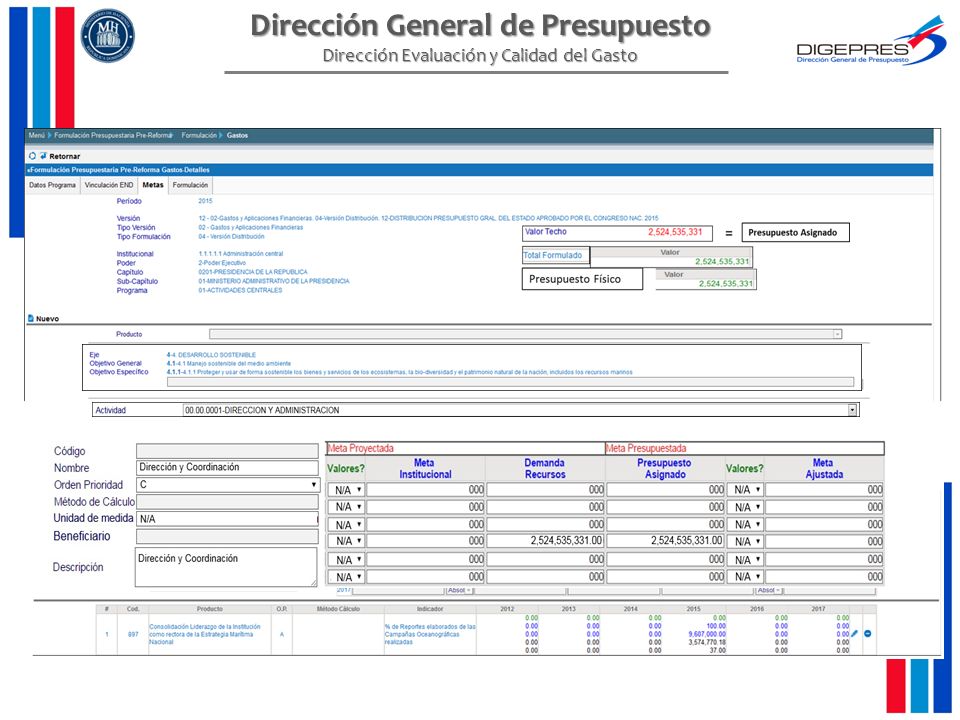Screen dimensions: 960x720
Task: Click Formulación Presupuestaria Pre-Reforma in the breadcrumb
Action: [x=113, y=135]
